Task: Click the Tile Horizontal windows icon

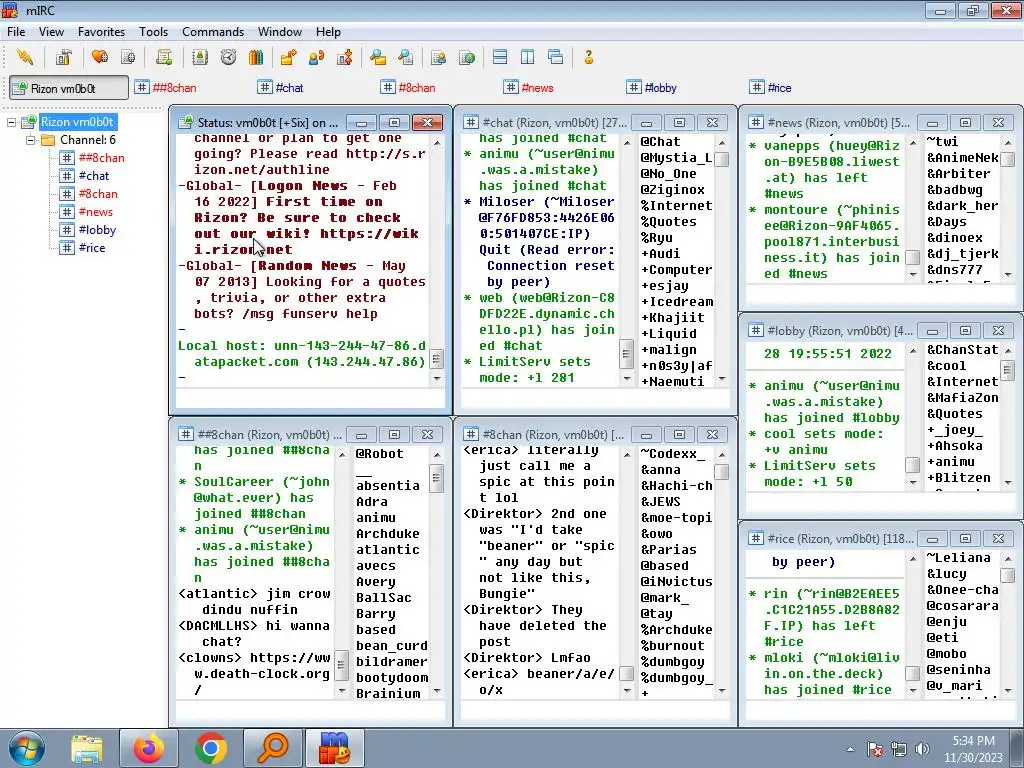Action: [x=500, y=57]
